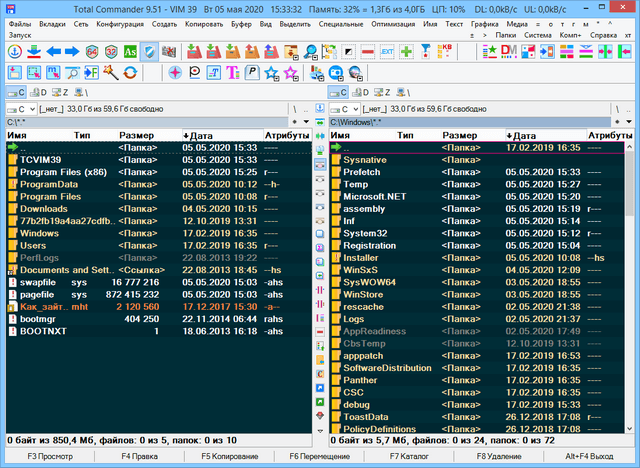Click the red minus toolbar icon
Viewport: 640px width, 468px height.
click(367, 50)
